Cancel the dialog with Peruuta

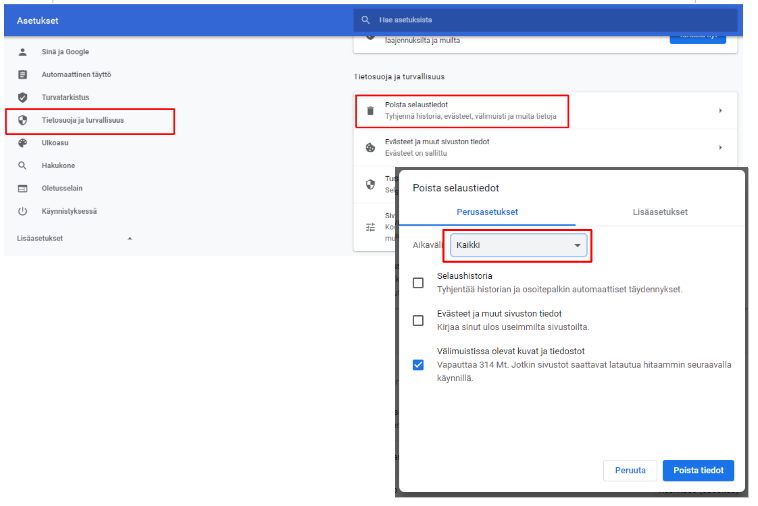click(x=630, y=470)
